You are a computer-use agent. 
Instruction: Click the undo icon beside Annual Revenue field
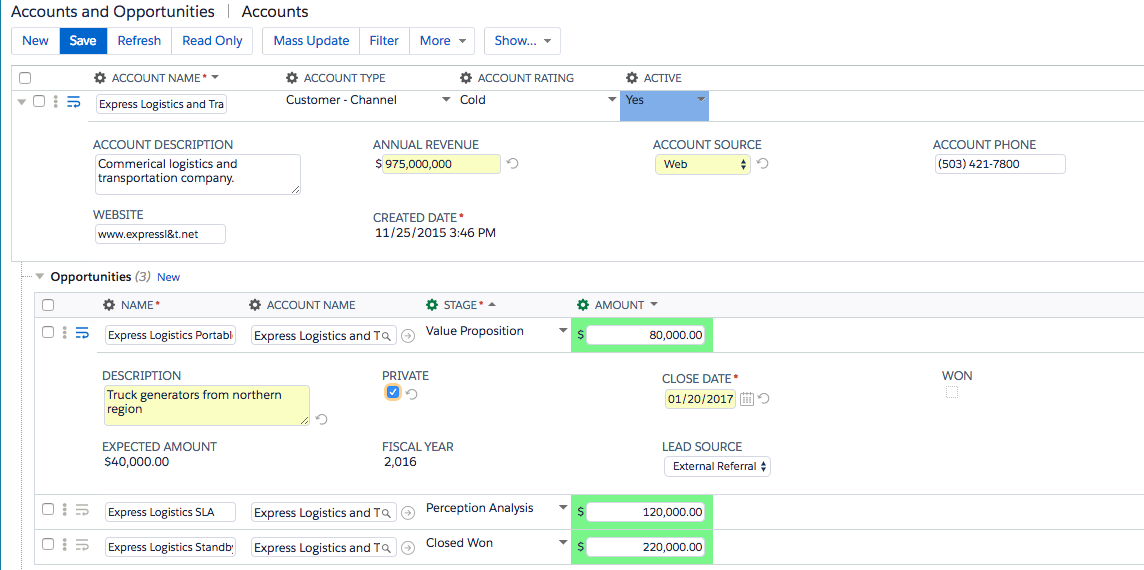(x=513, y=164)
